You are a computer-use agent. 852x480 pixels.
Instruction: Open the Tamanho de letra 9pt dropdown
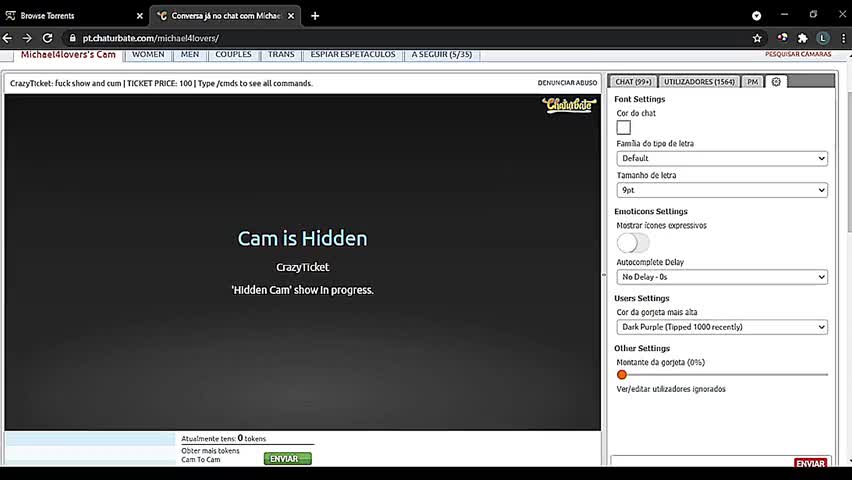[722, 190]
